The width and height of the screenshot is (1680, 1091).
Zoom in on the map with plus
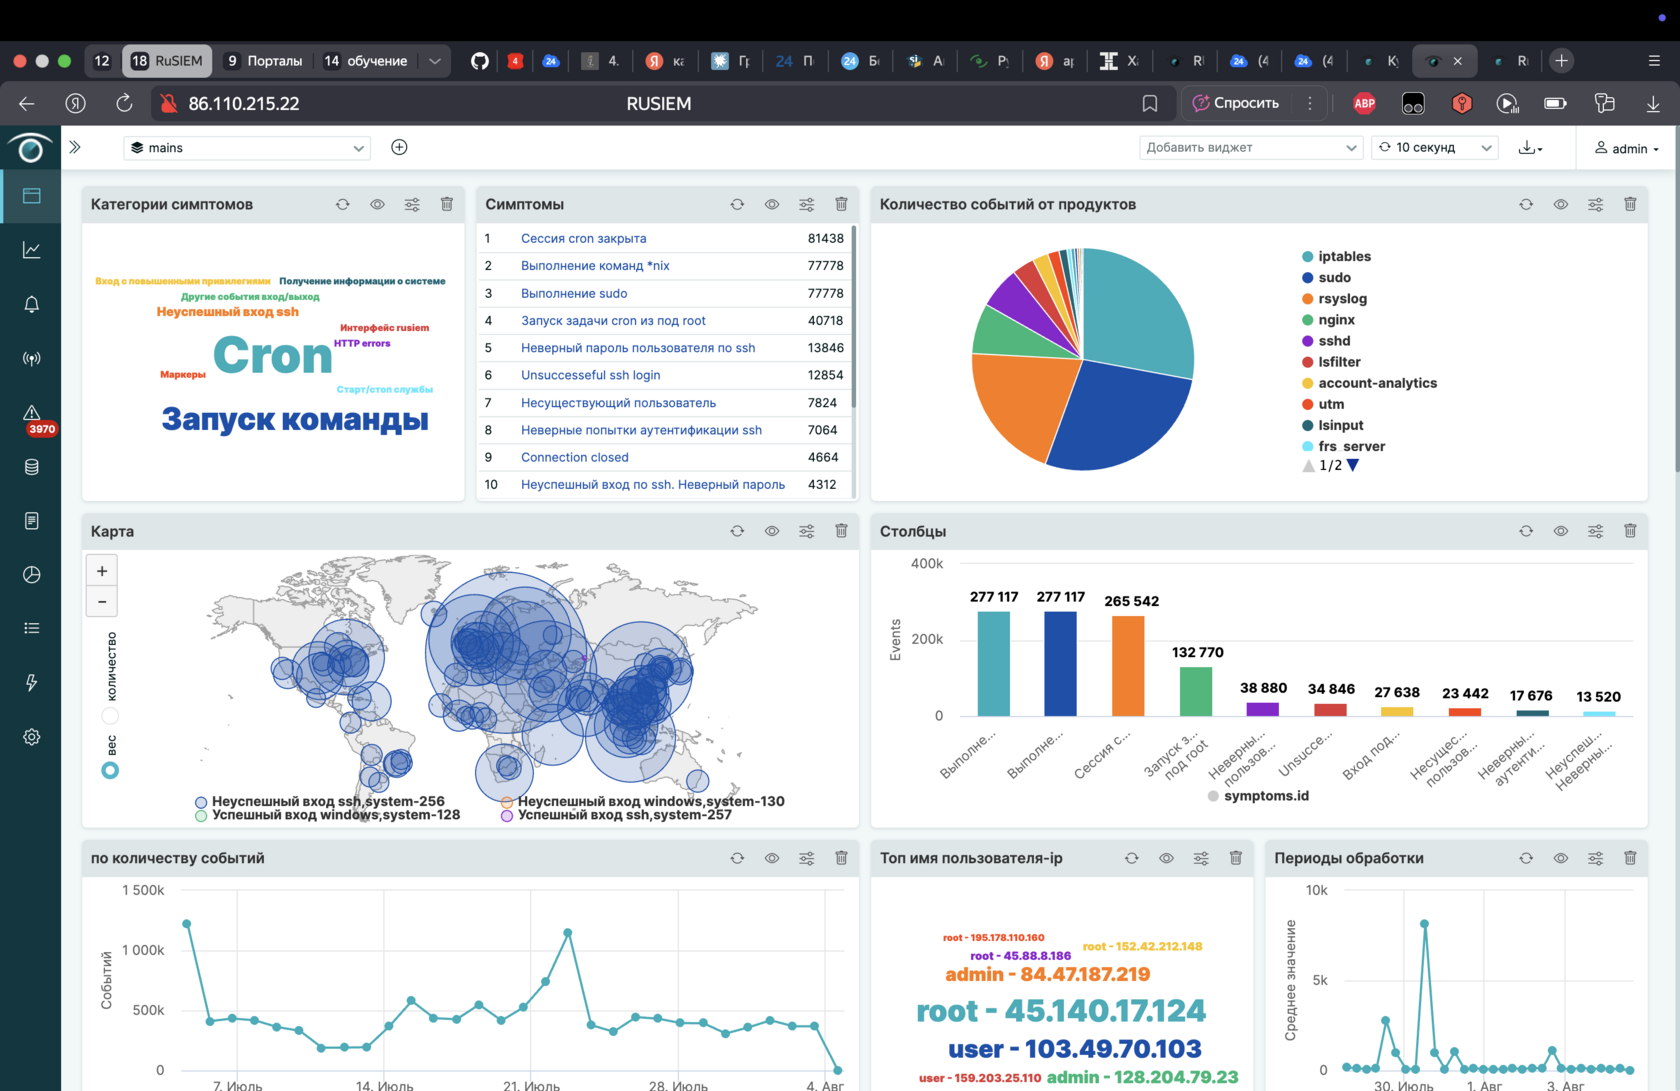click(x=102, y=571)
